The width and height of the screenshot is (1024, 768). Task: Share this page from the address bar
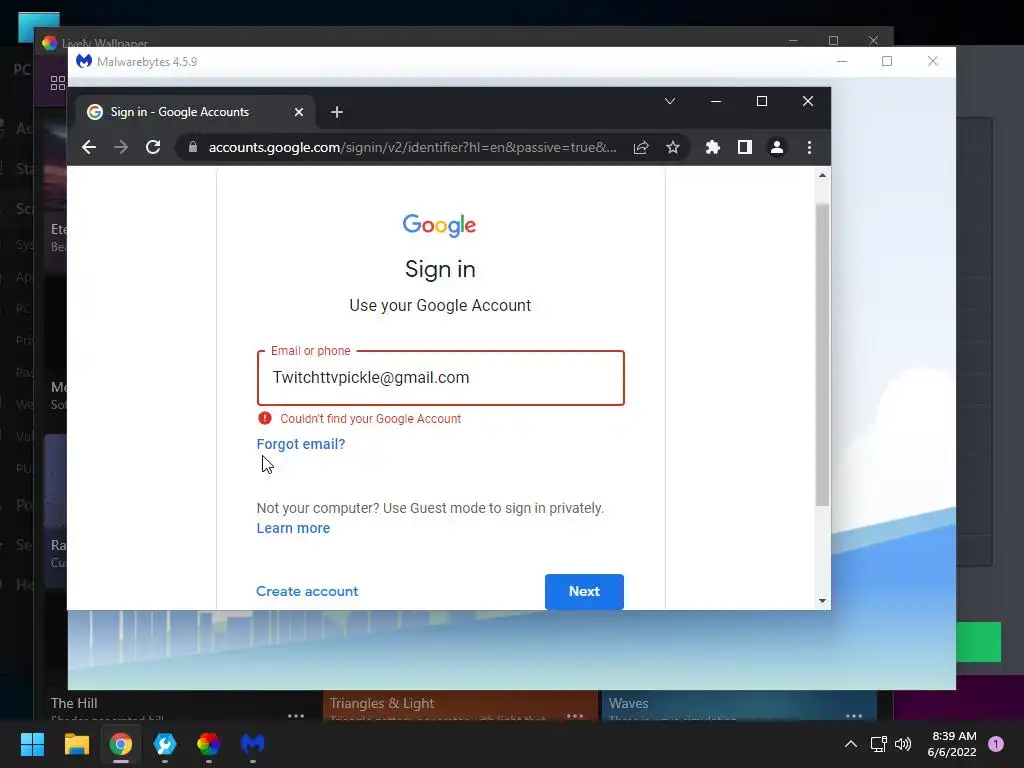pos(641,148)
